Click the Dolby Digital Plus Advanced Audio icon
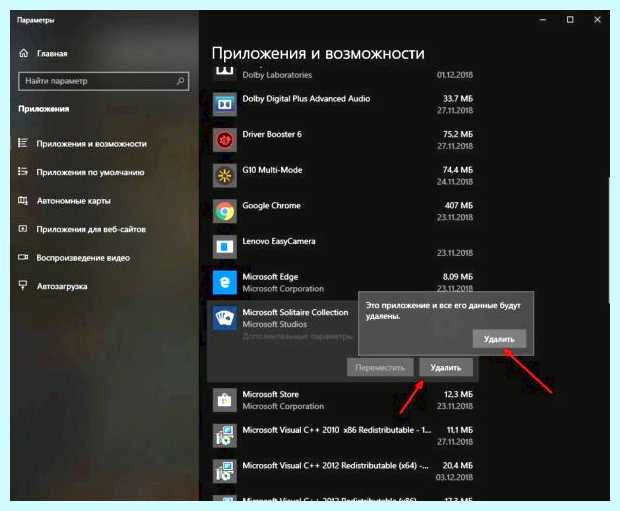 tap(225, 104)
